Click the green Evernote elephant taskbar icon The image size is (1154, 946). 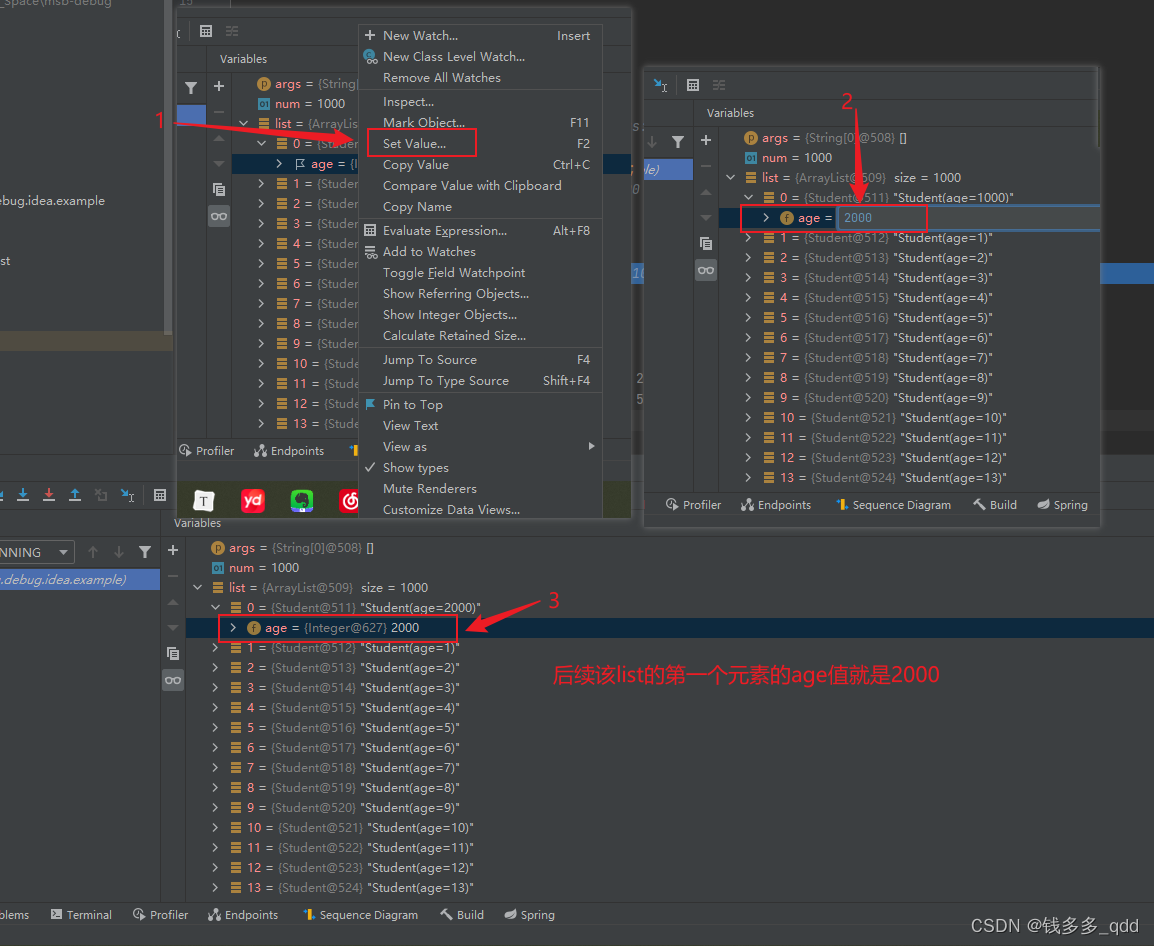(x=302, y=501)
